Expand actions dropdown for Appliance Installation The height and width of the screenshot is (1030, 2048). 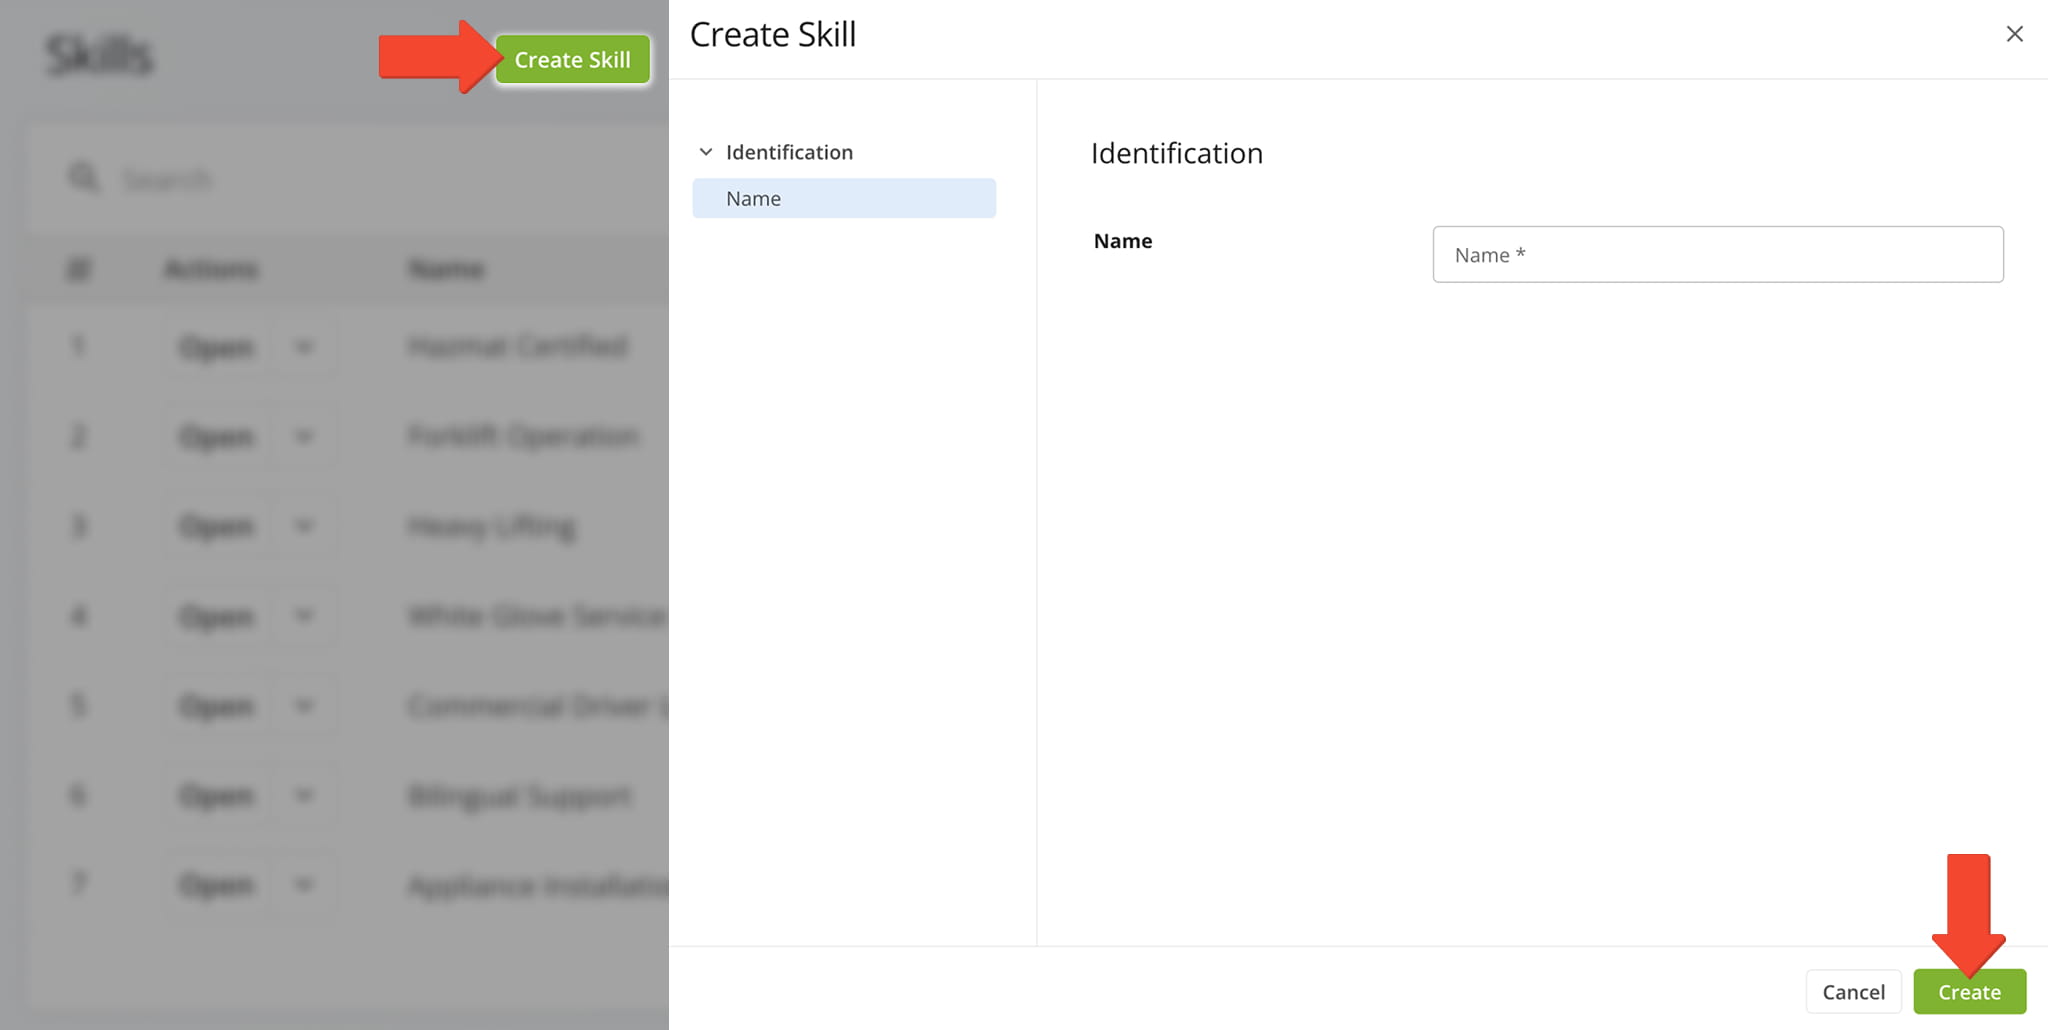(x=304, y=885)
